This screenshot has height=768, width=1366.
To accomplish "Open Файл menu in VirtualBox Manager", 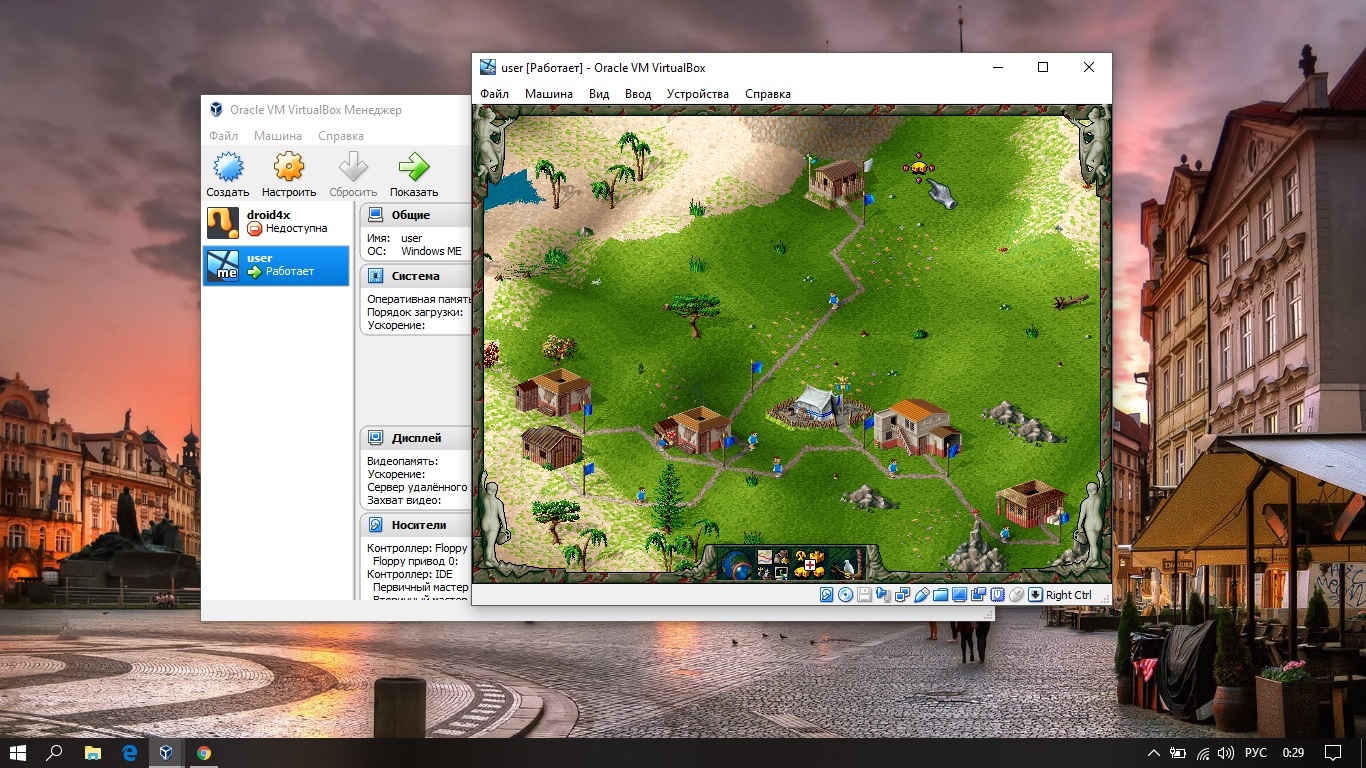I will point(223,136).
